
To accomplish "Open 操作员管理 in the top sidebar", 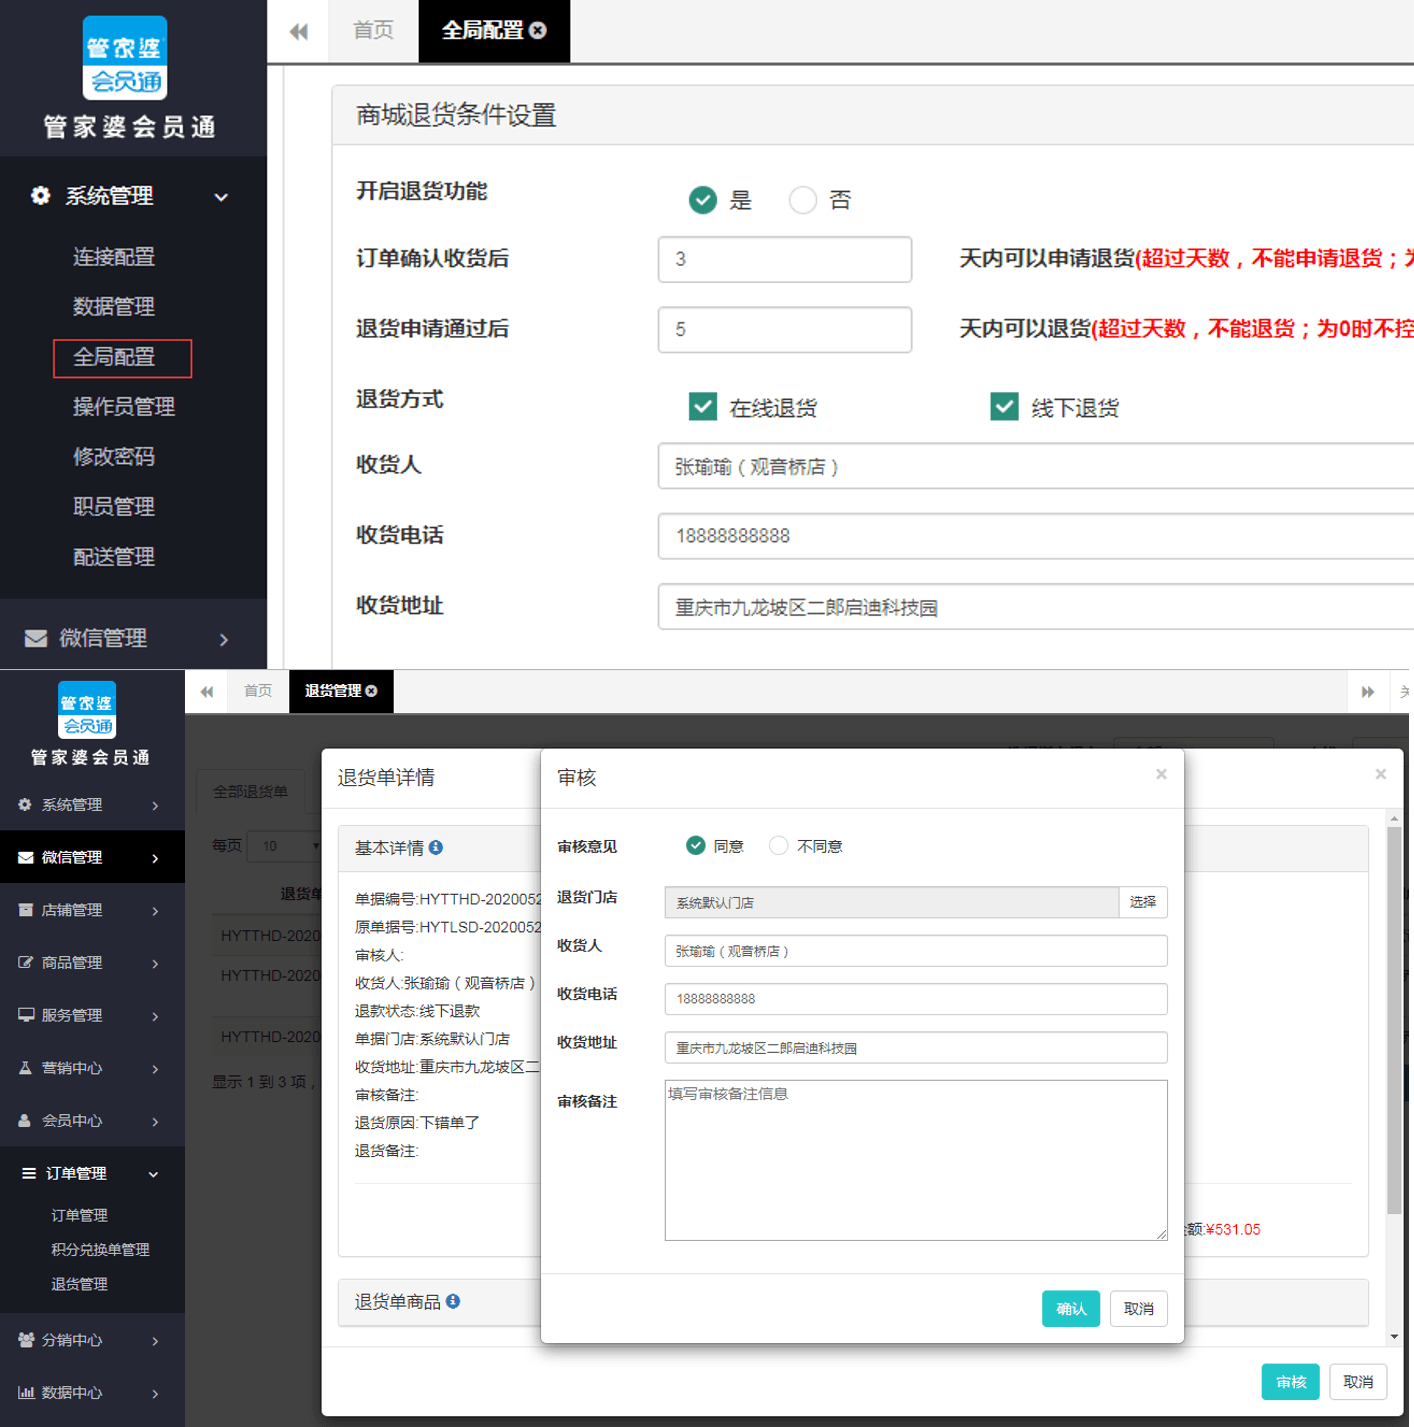I will (124, 407).
